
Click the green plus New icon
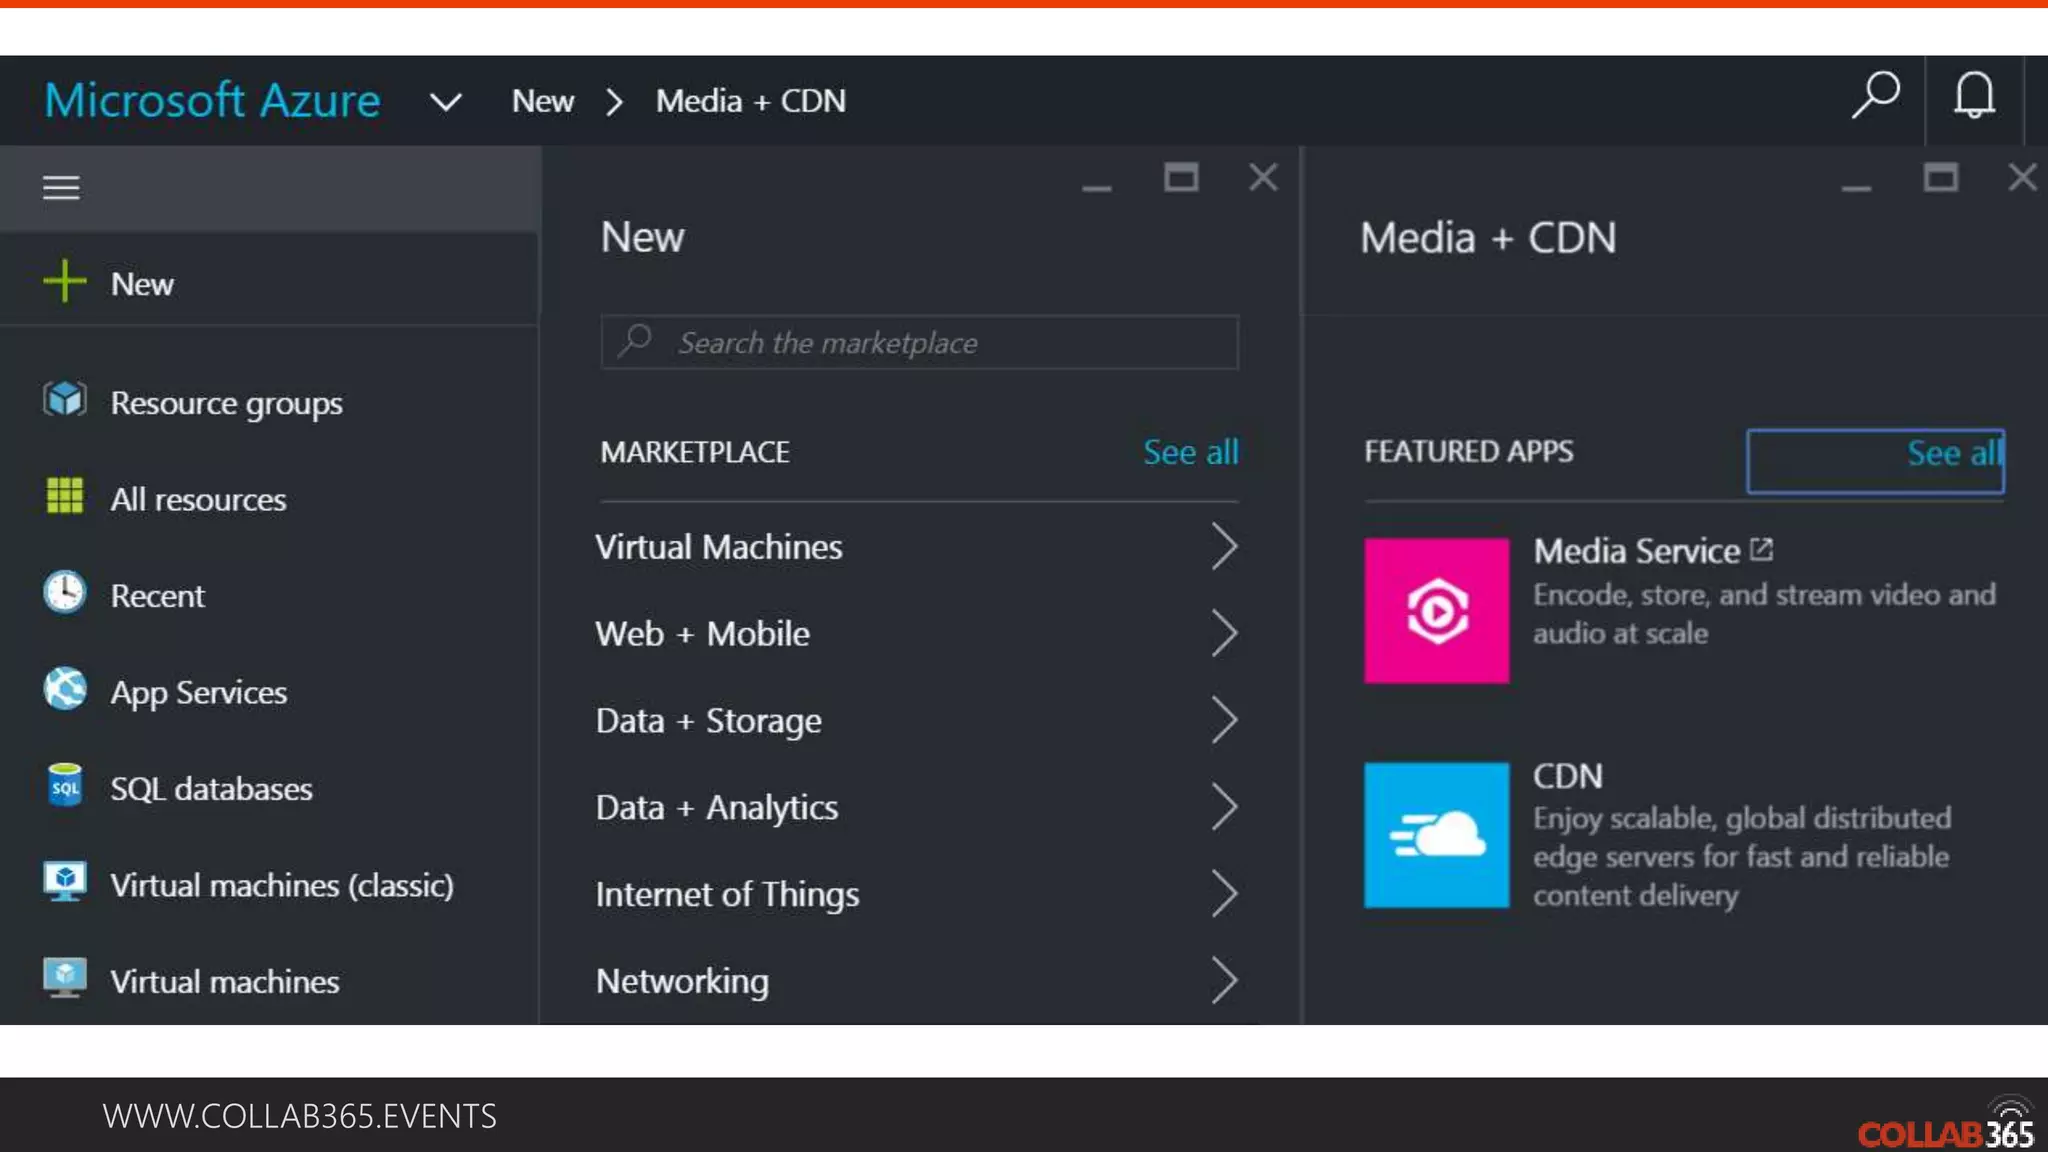65,282
